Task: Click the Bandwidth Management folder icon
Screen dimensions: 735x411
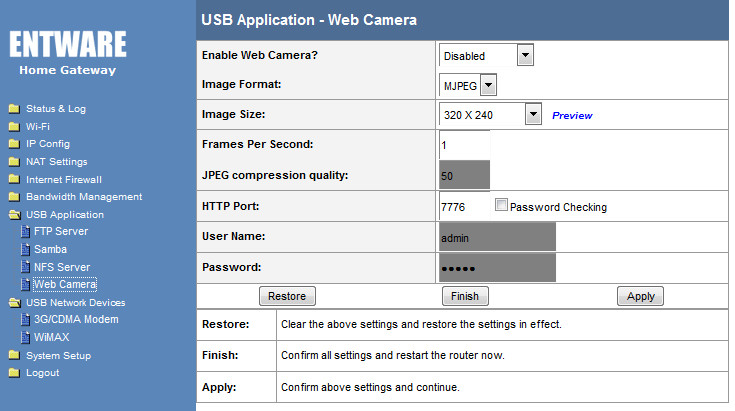Action: click(14, 197)
